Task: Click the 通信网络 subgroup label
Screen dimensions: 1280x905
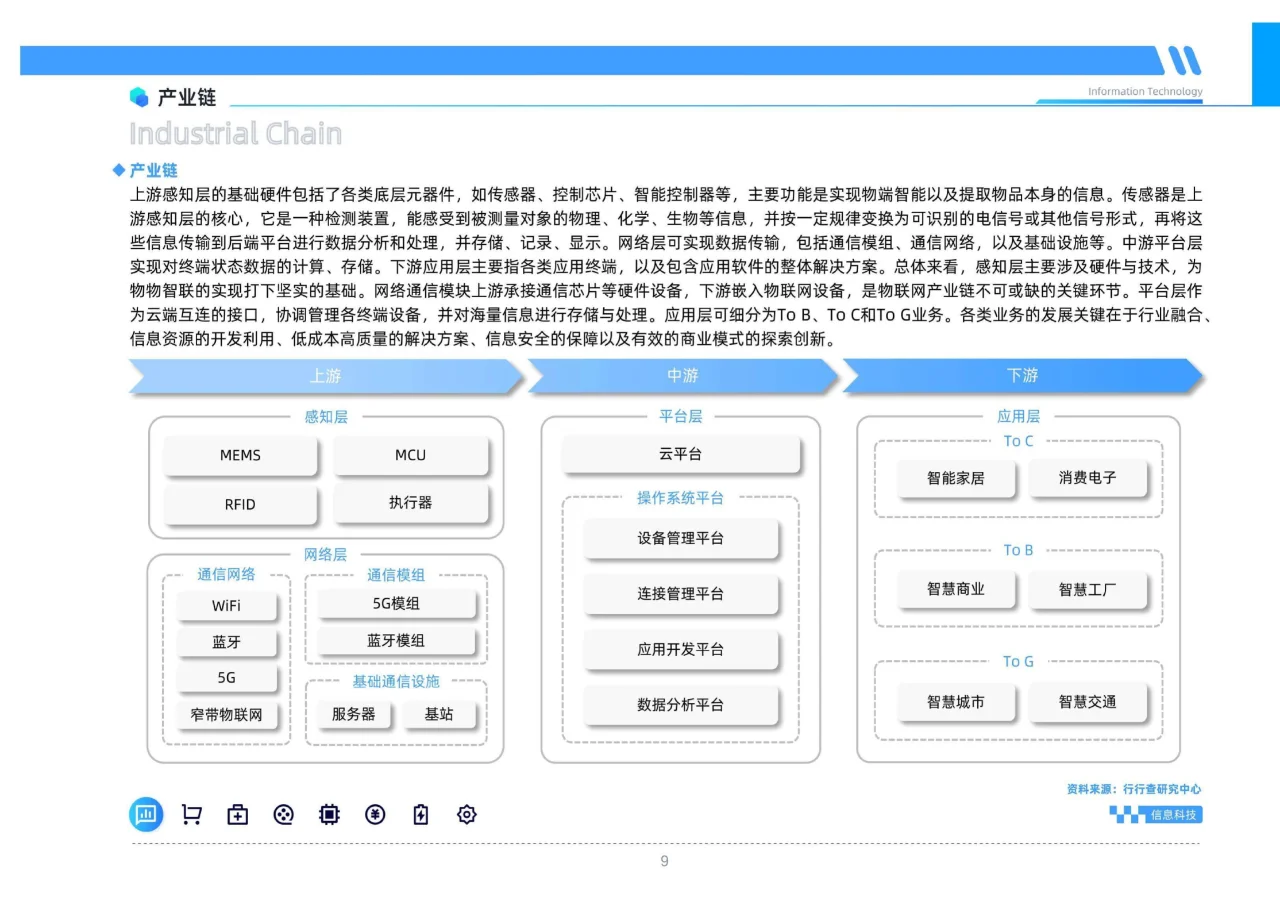Action: [x=226, y=574]
